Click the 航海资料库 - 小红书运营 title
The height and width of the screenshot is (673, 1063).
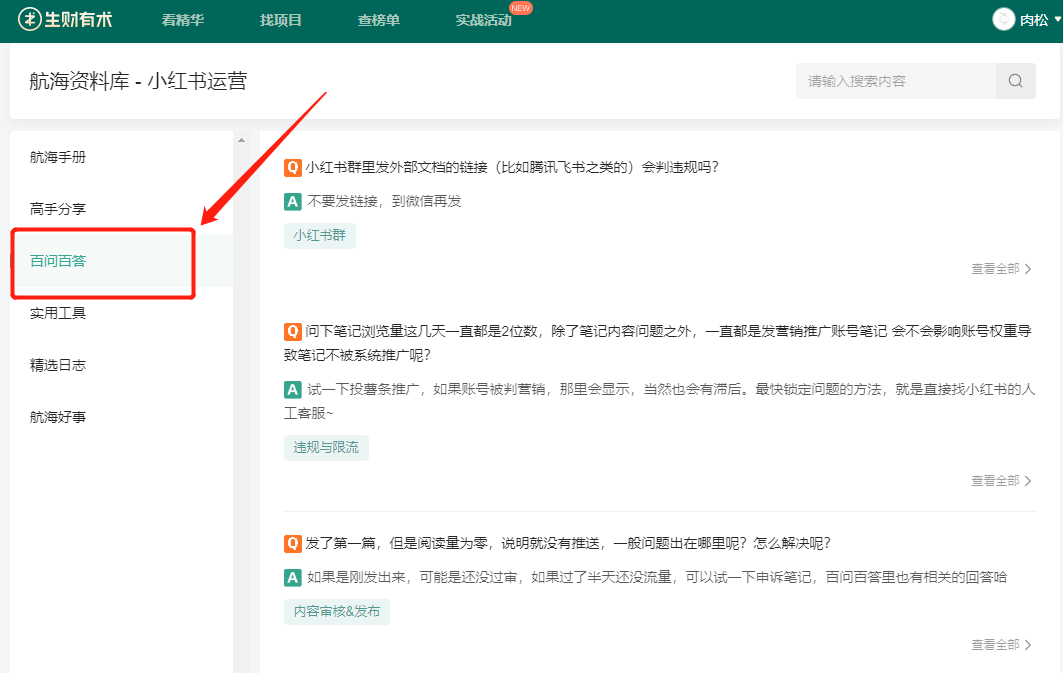[x=138, y=81]
